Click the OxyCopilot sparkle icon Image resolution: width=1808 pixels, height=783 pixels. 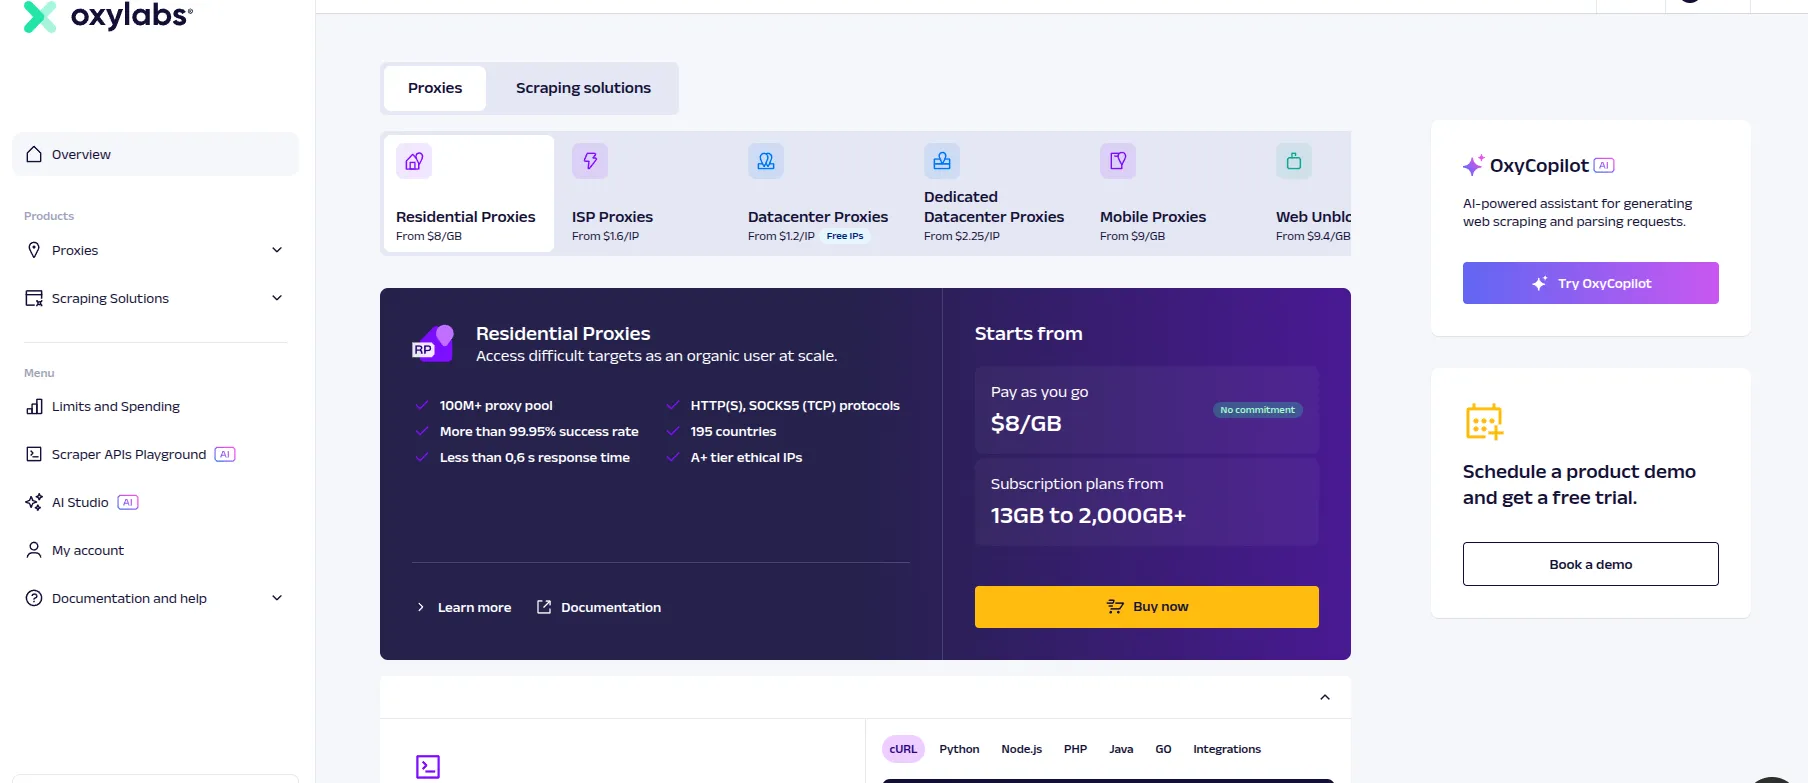point(1473,165)
